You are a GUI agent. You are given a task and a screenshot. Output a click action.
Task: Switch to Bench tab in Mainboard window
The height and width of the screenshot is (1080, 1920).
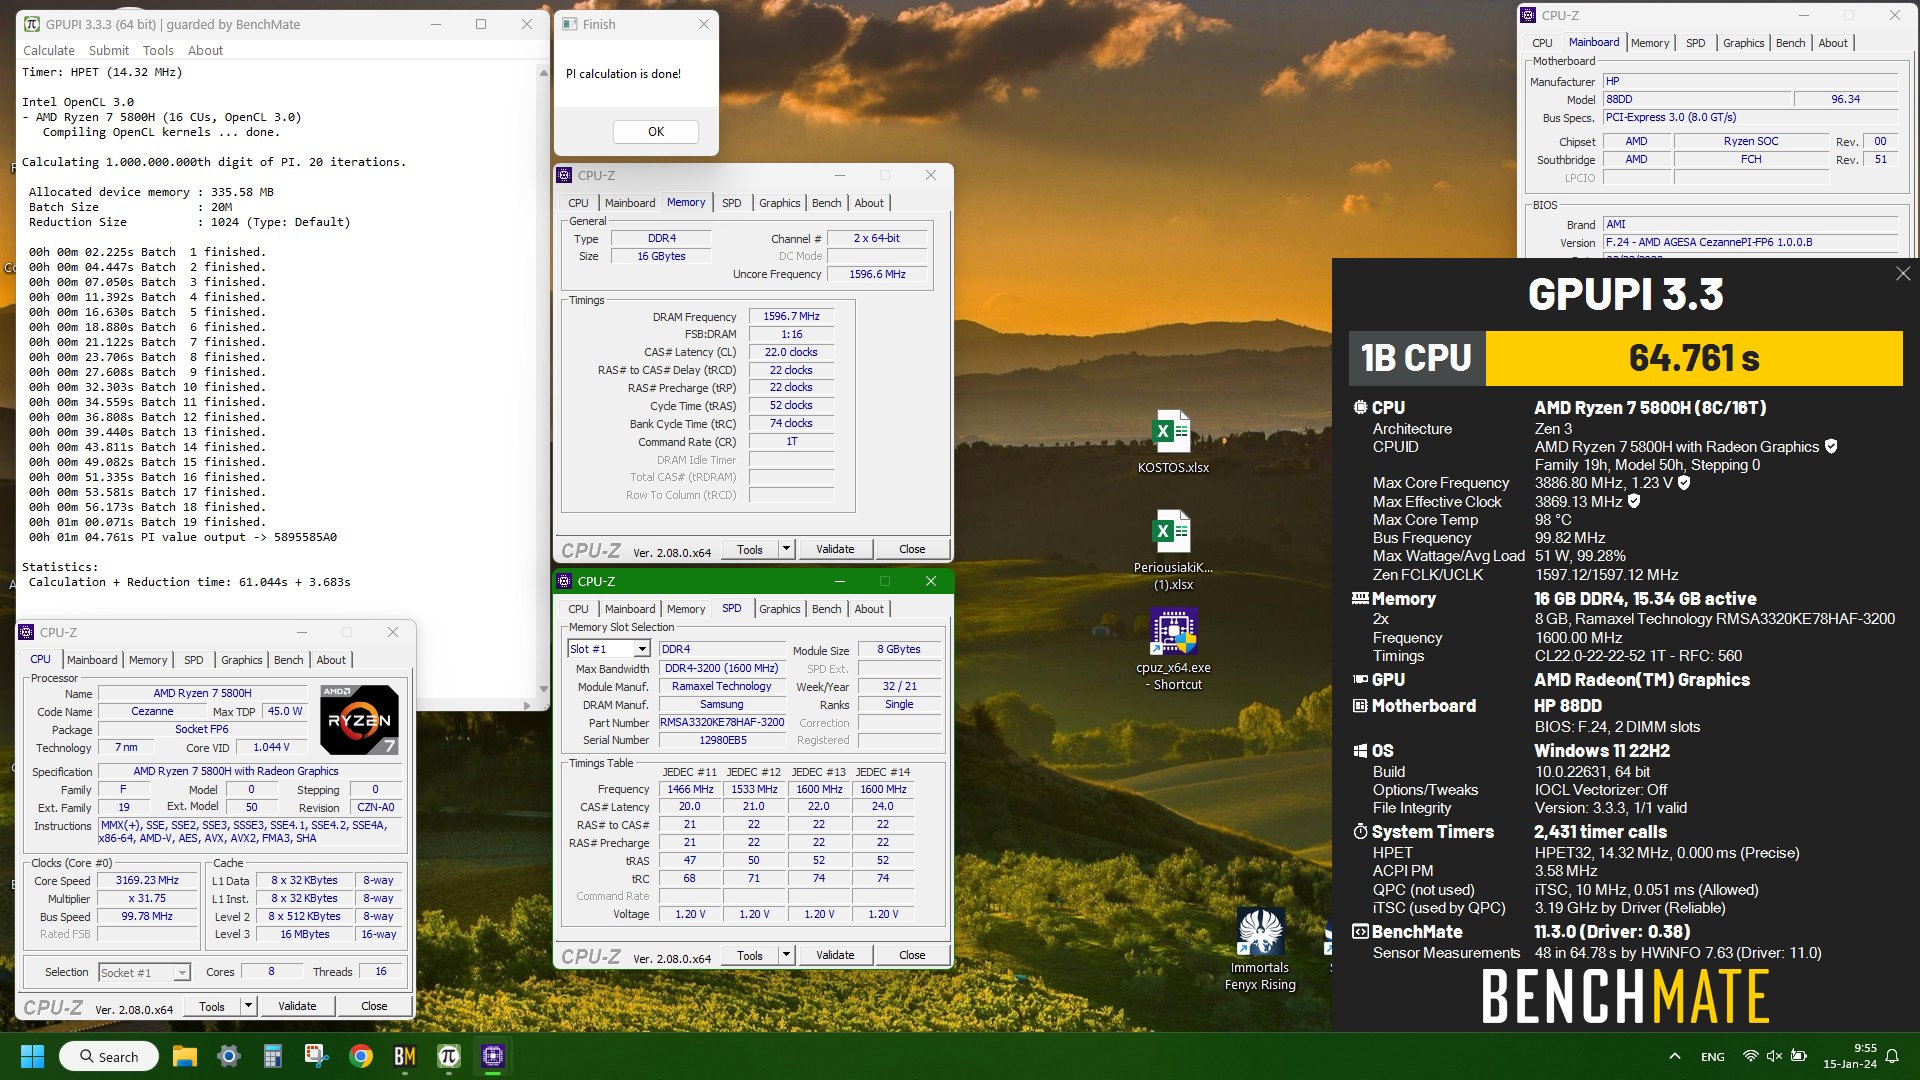pos(1791,43)
